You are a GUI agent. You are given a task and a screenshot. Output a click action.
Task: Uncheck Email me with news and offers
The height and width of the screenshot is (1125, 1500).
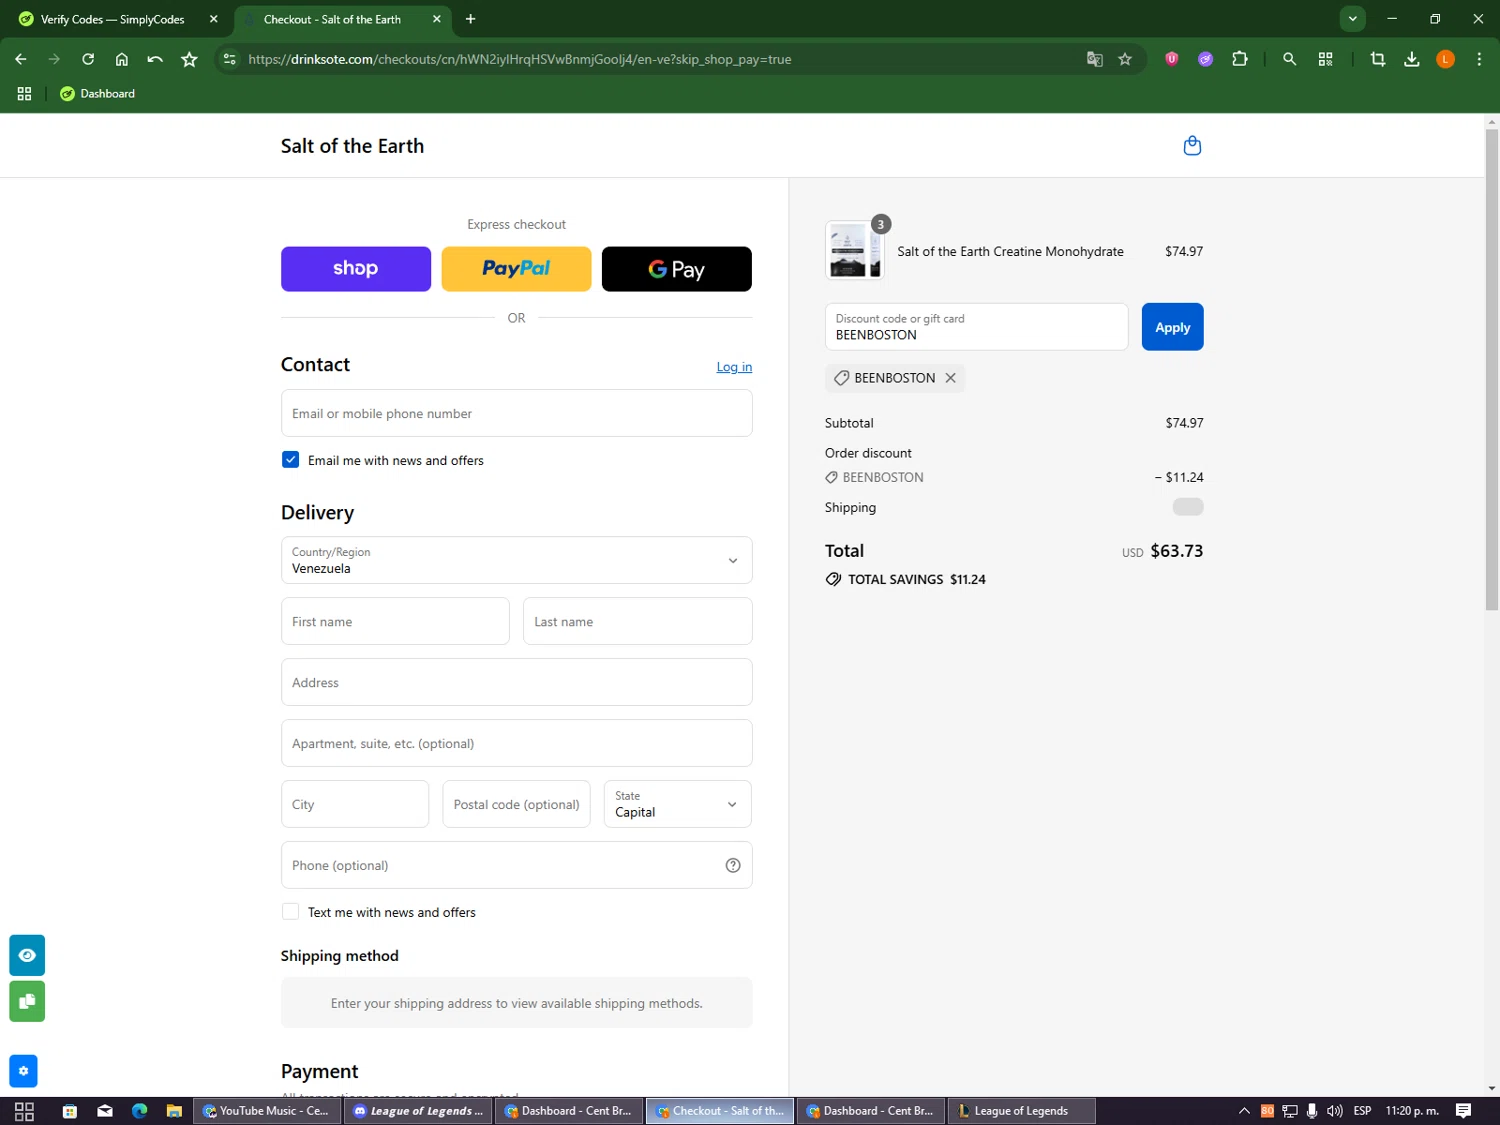click(x=291, y=460)
